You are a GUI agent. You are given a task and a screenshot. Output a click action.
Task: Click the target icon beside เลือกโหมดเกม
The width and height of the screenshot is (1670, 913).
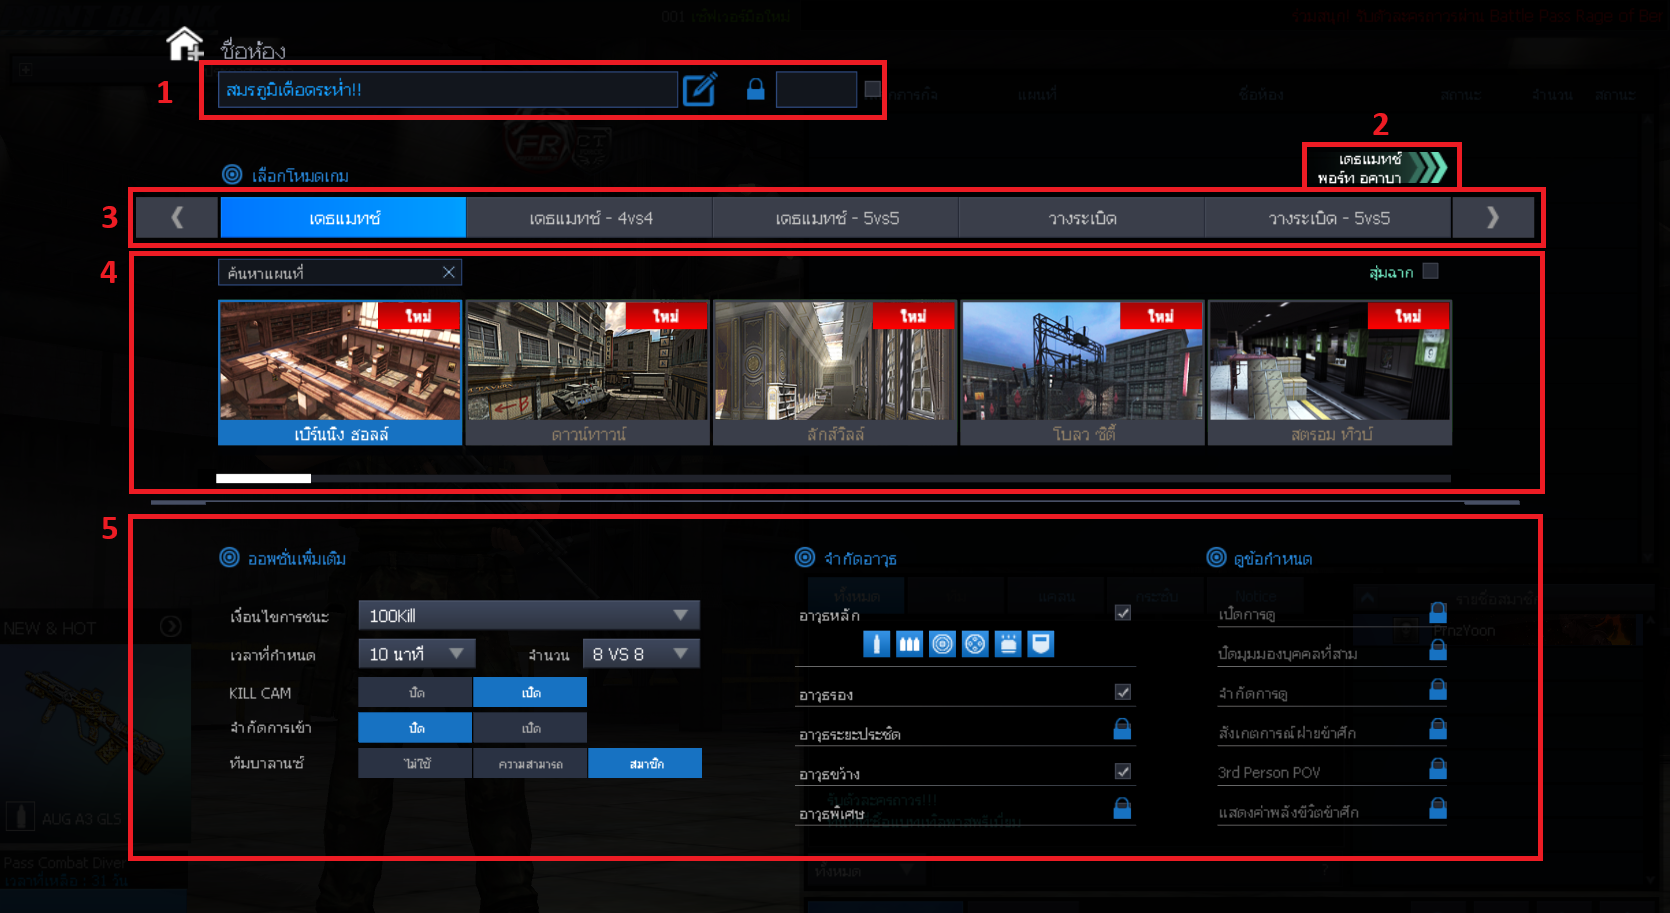pyautogui.click(x=232, y=174)
